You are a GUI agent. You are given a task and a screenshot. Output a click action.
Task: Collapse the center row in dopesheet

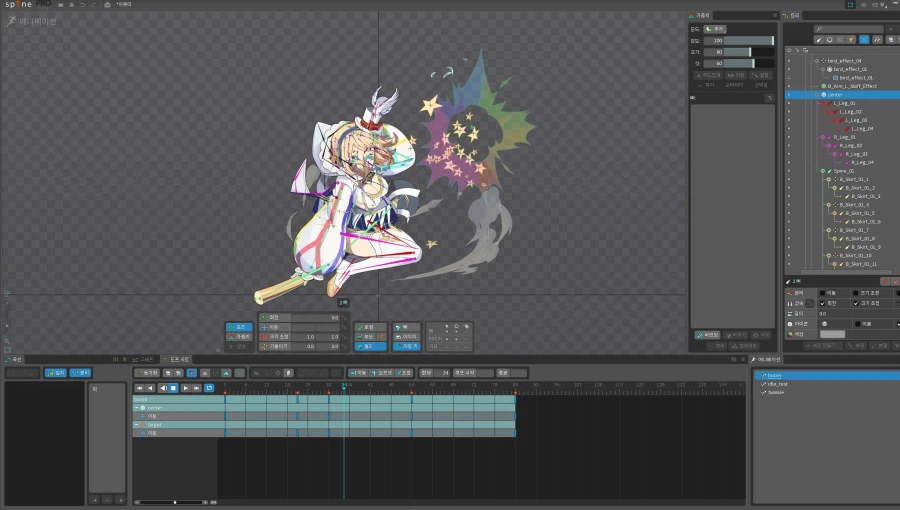pos(137,408)
